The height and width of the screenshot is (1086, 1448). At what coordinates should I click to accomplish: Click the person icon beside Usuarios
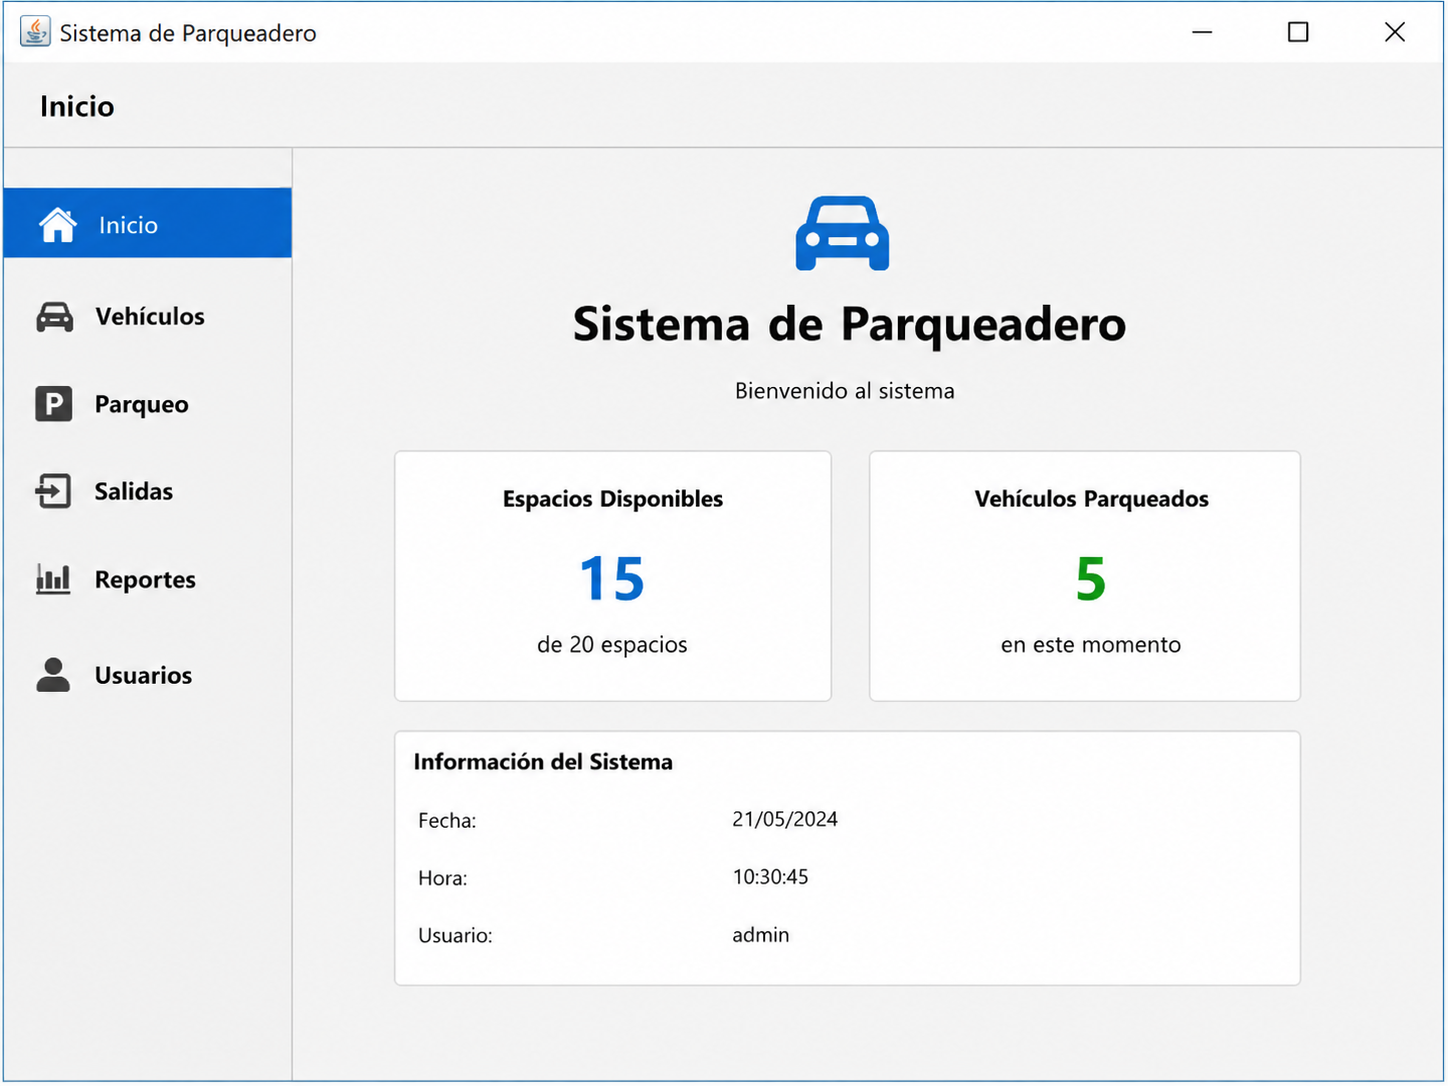(x=53, y=675)
